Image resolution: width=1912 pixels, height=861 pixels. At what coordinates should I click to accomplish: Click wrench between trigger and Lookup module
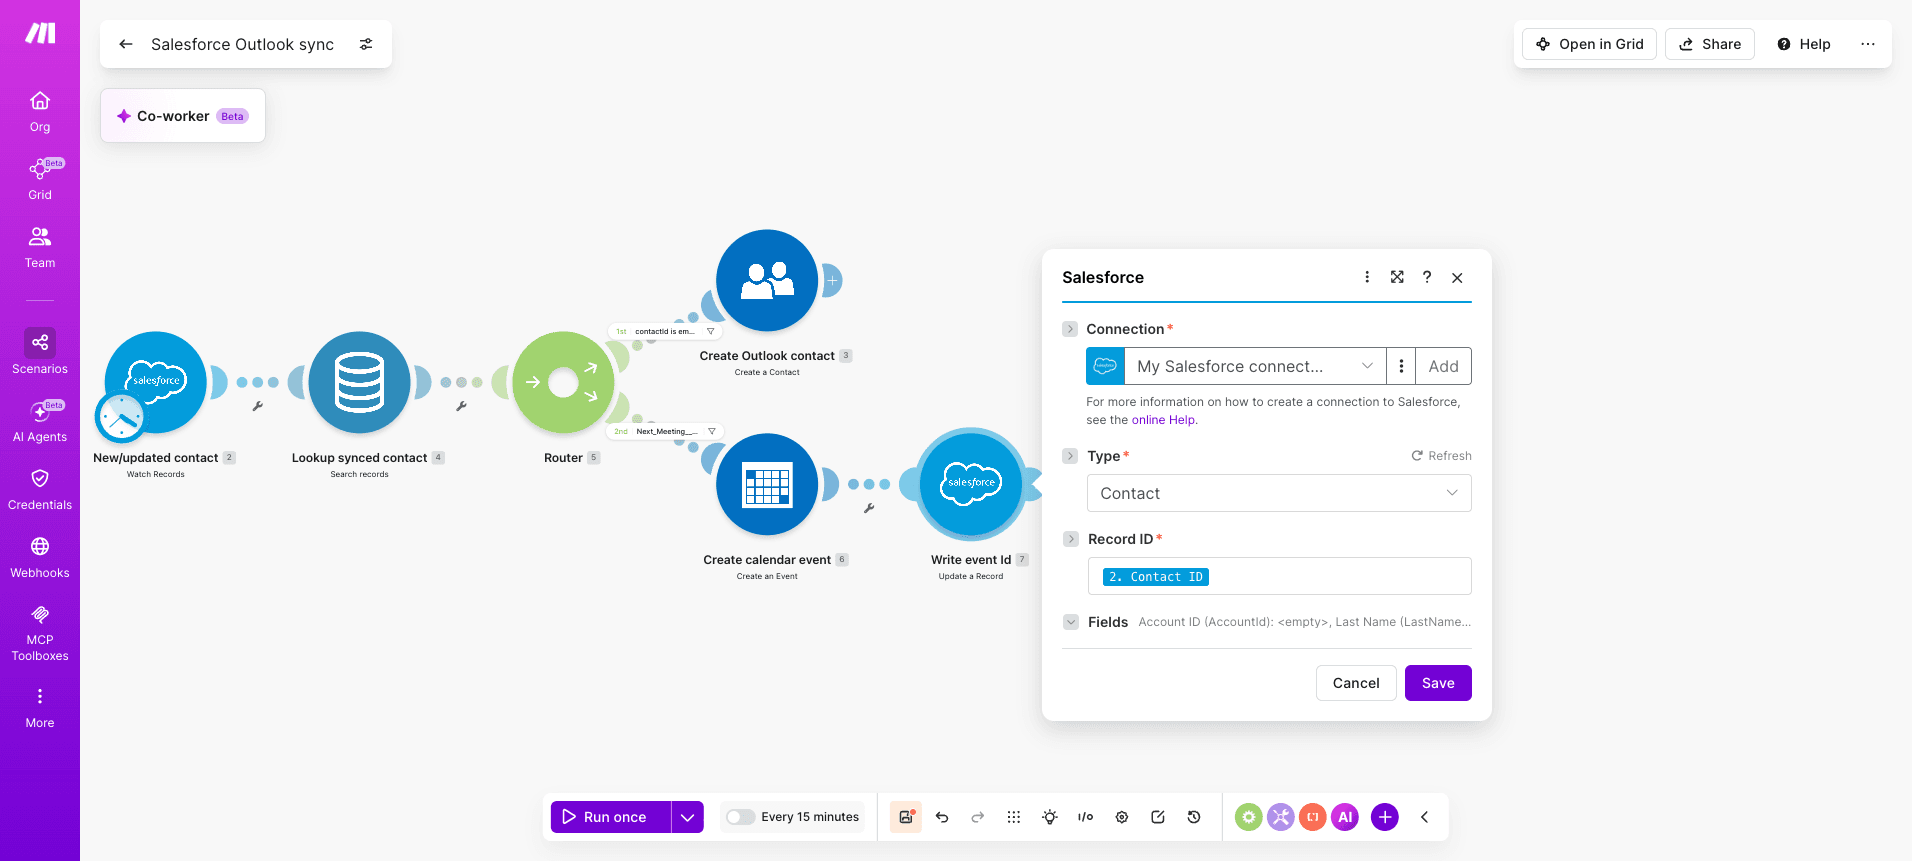pos(258,406)
